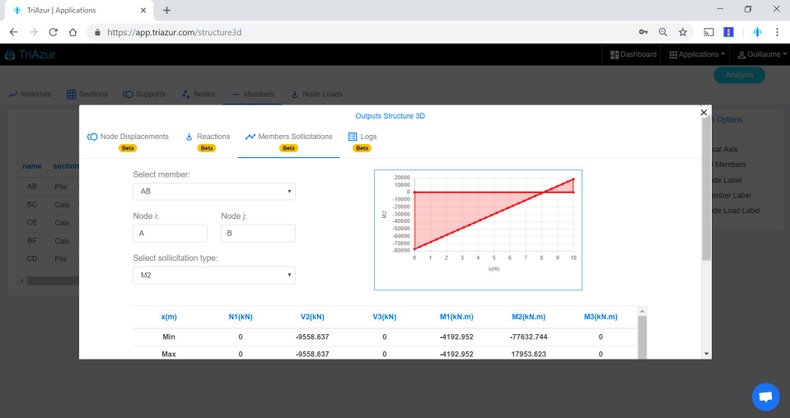Open the Select member dropdown showing AB
The height and width of the screenshot is (418, 790).
(214, 191)
